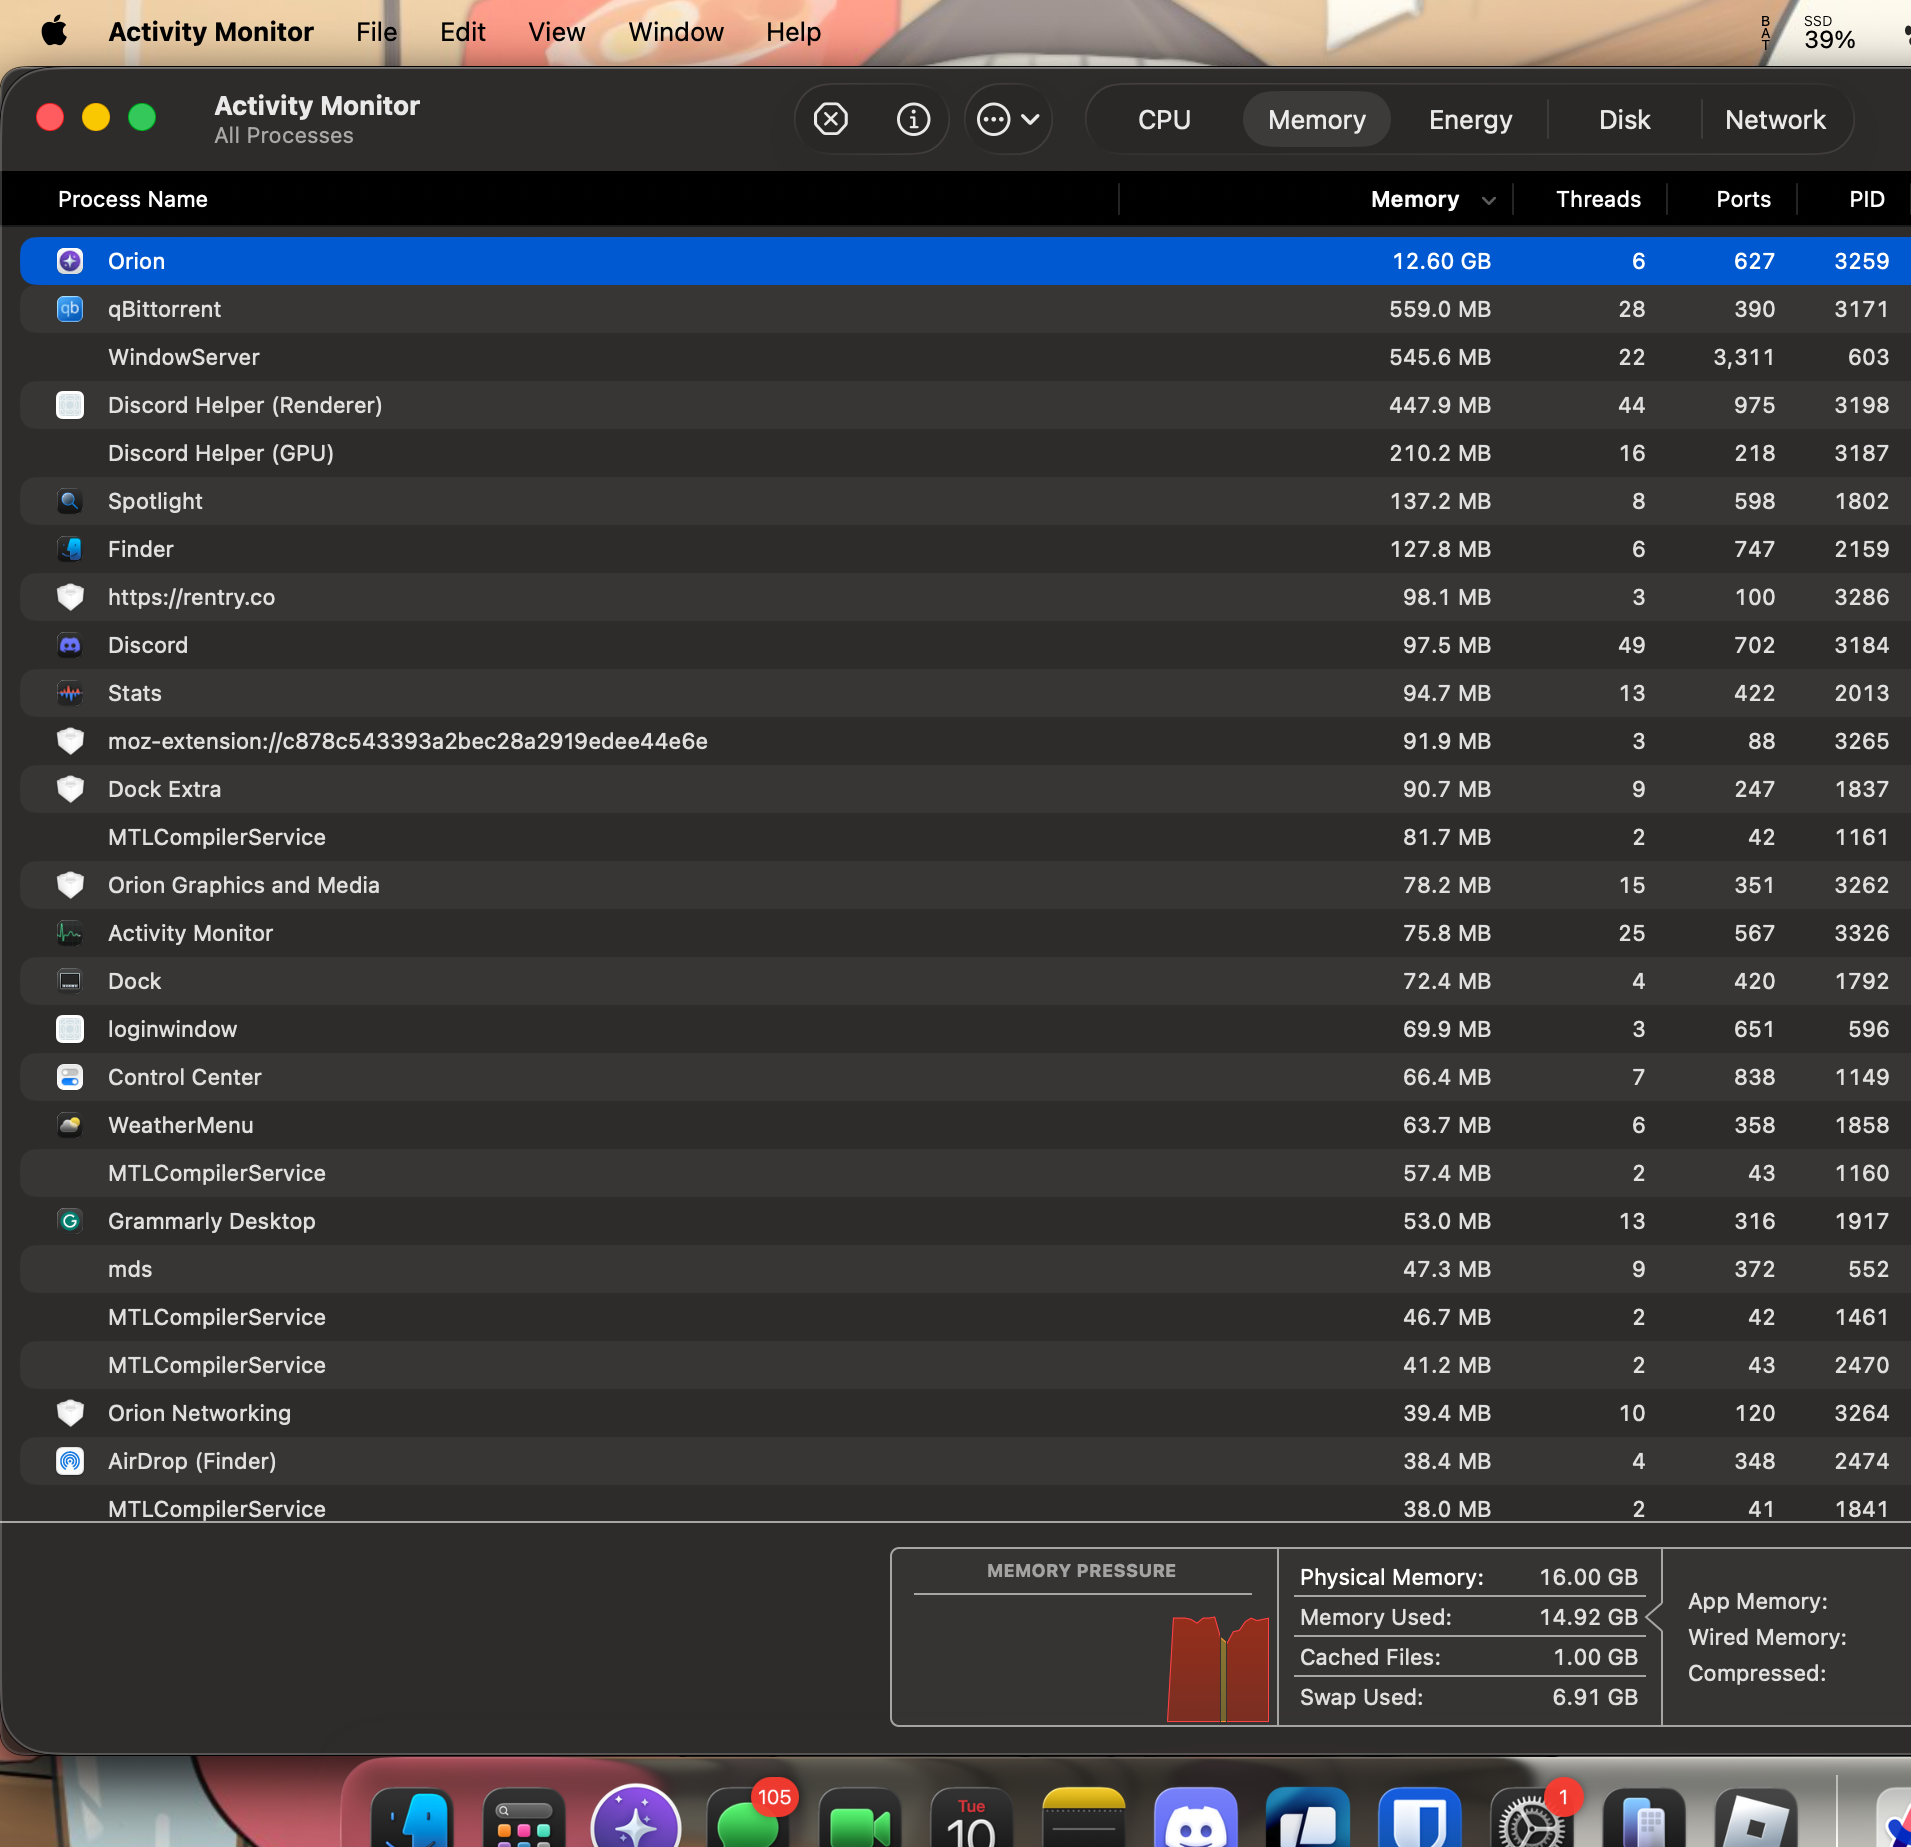Screen dimensions: 1911x1847
Task: Sort processes by the Threads column
Action: coord(1597,199)
